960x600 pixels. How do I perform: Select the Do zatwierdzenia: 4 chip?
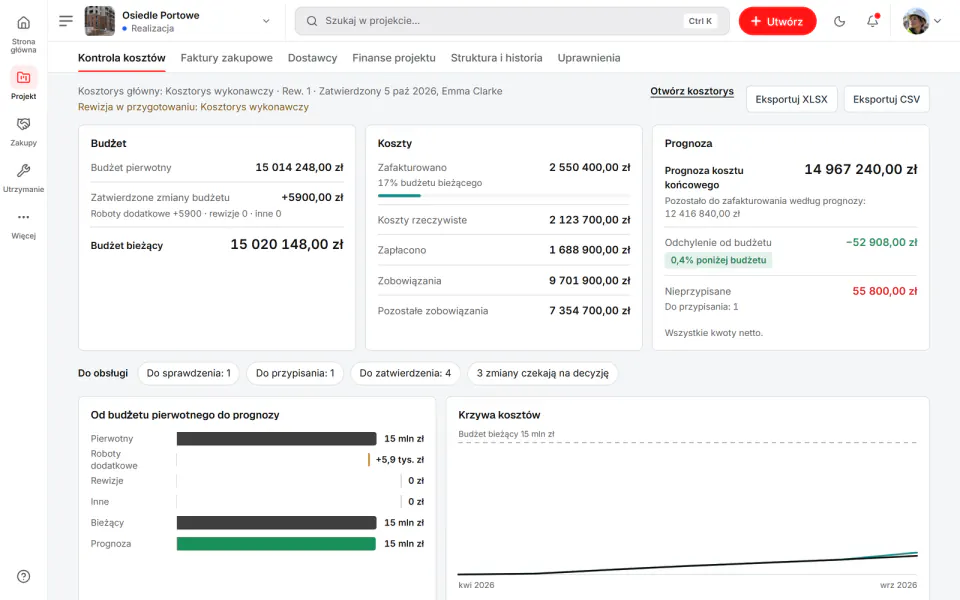(405, 373)
